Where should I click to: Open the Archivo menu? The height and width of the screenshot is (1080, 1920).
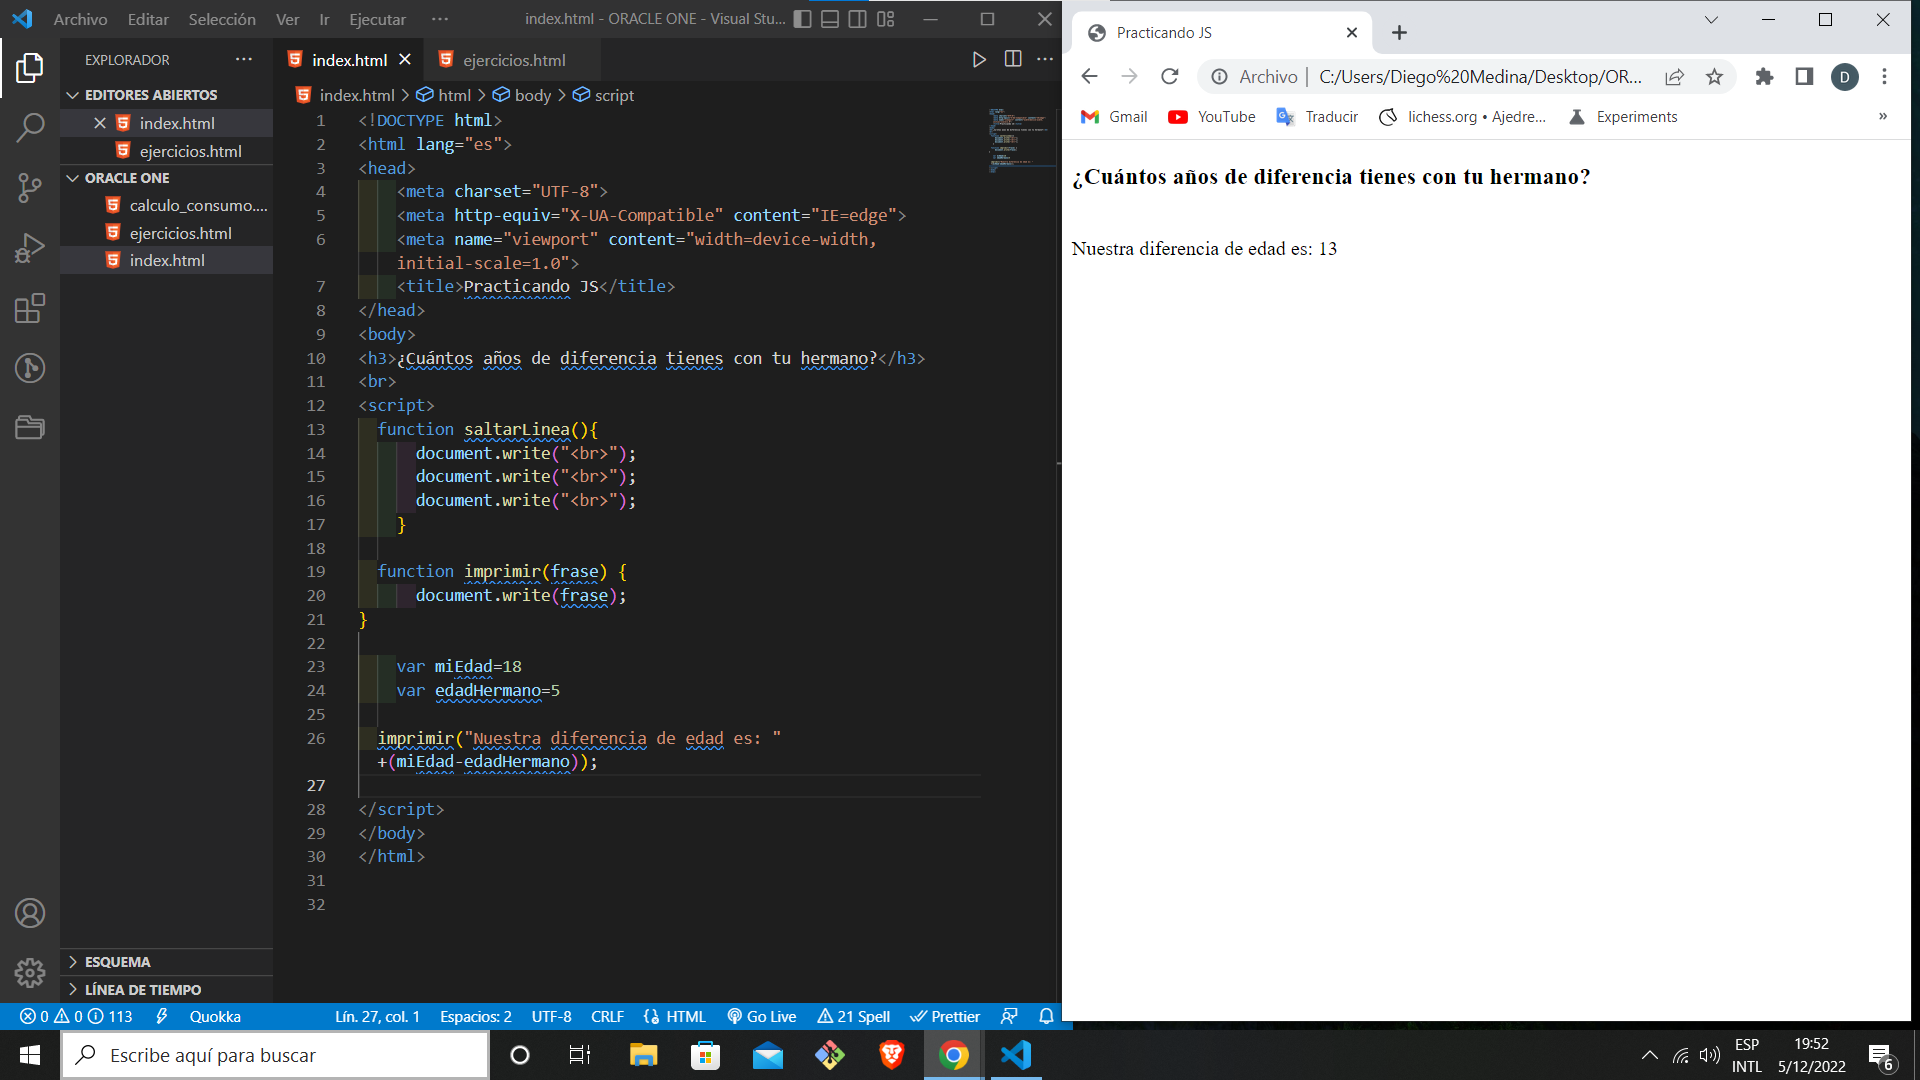[80, 19]
